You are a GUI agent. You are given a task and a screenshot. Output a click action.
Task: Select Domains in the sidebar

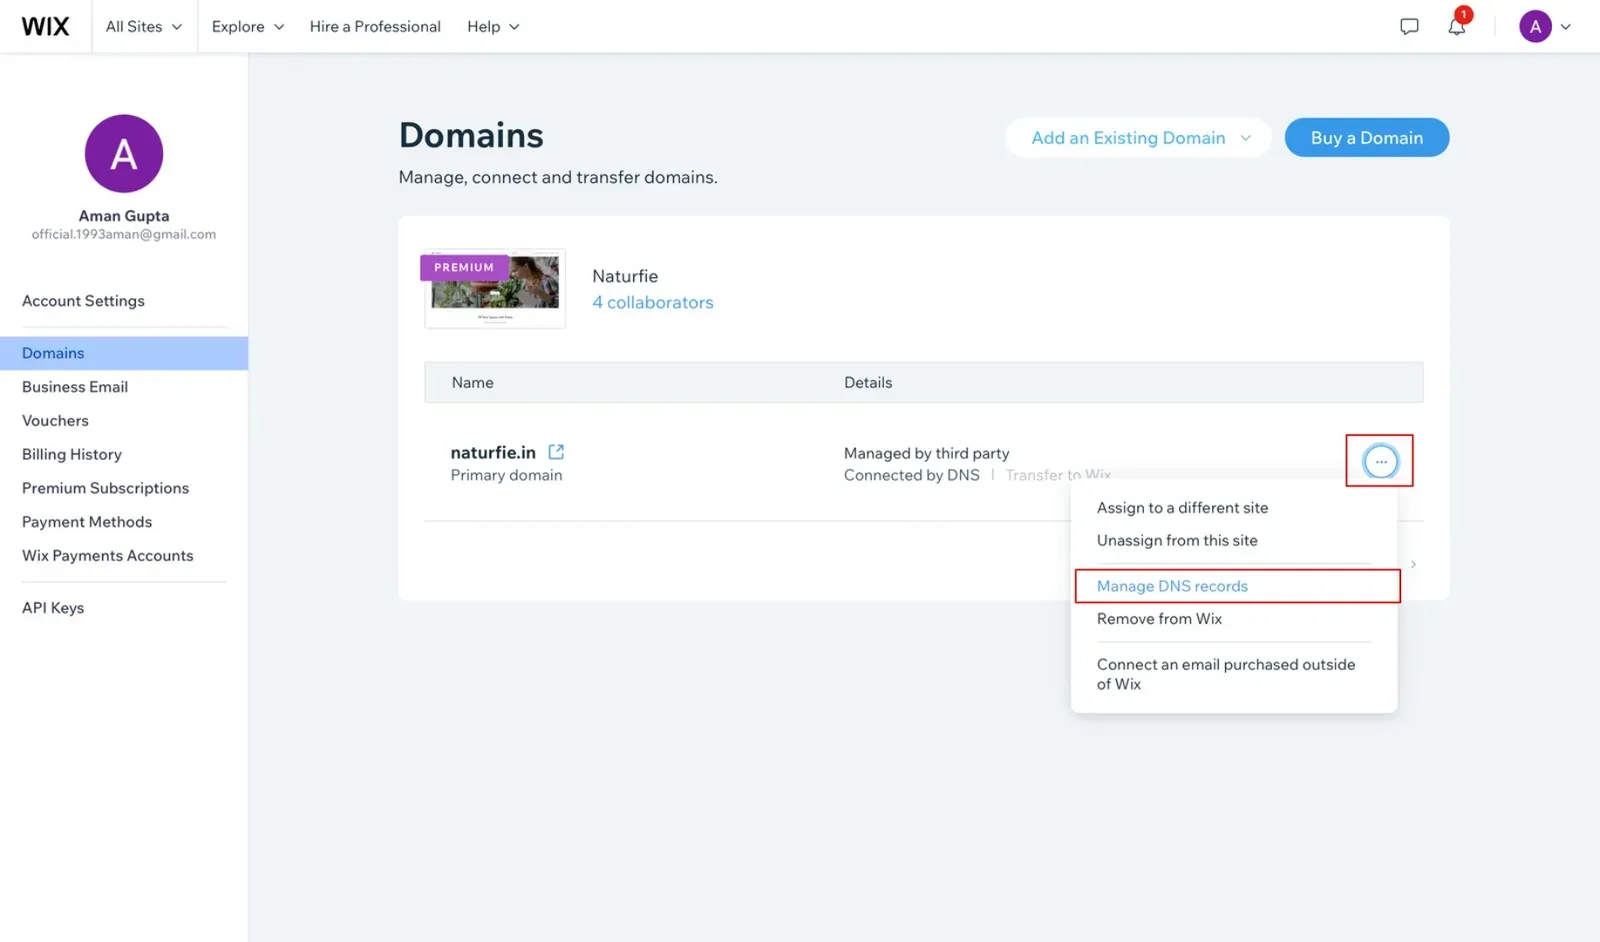click(x=124, y=353)
